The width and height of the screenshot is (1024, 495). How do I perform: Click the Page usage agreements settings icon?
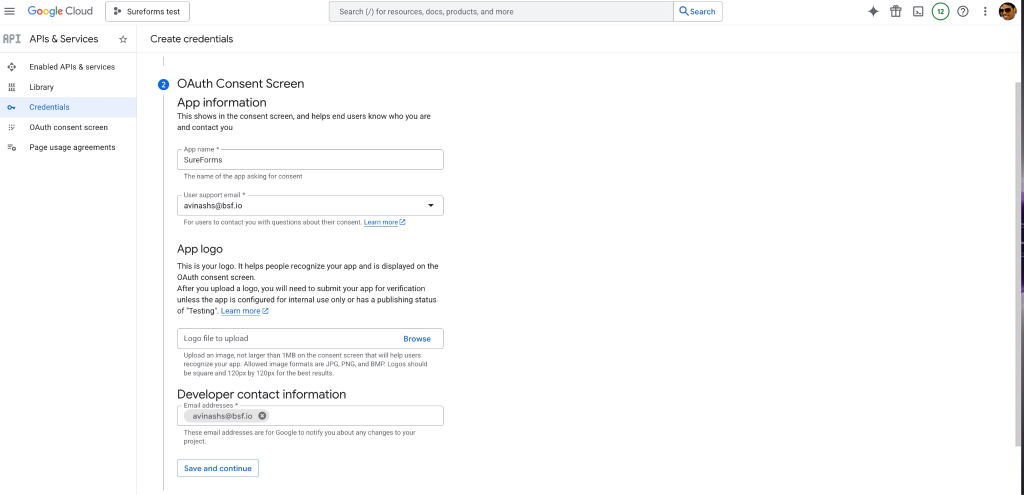tap(12, 148)
